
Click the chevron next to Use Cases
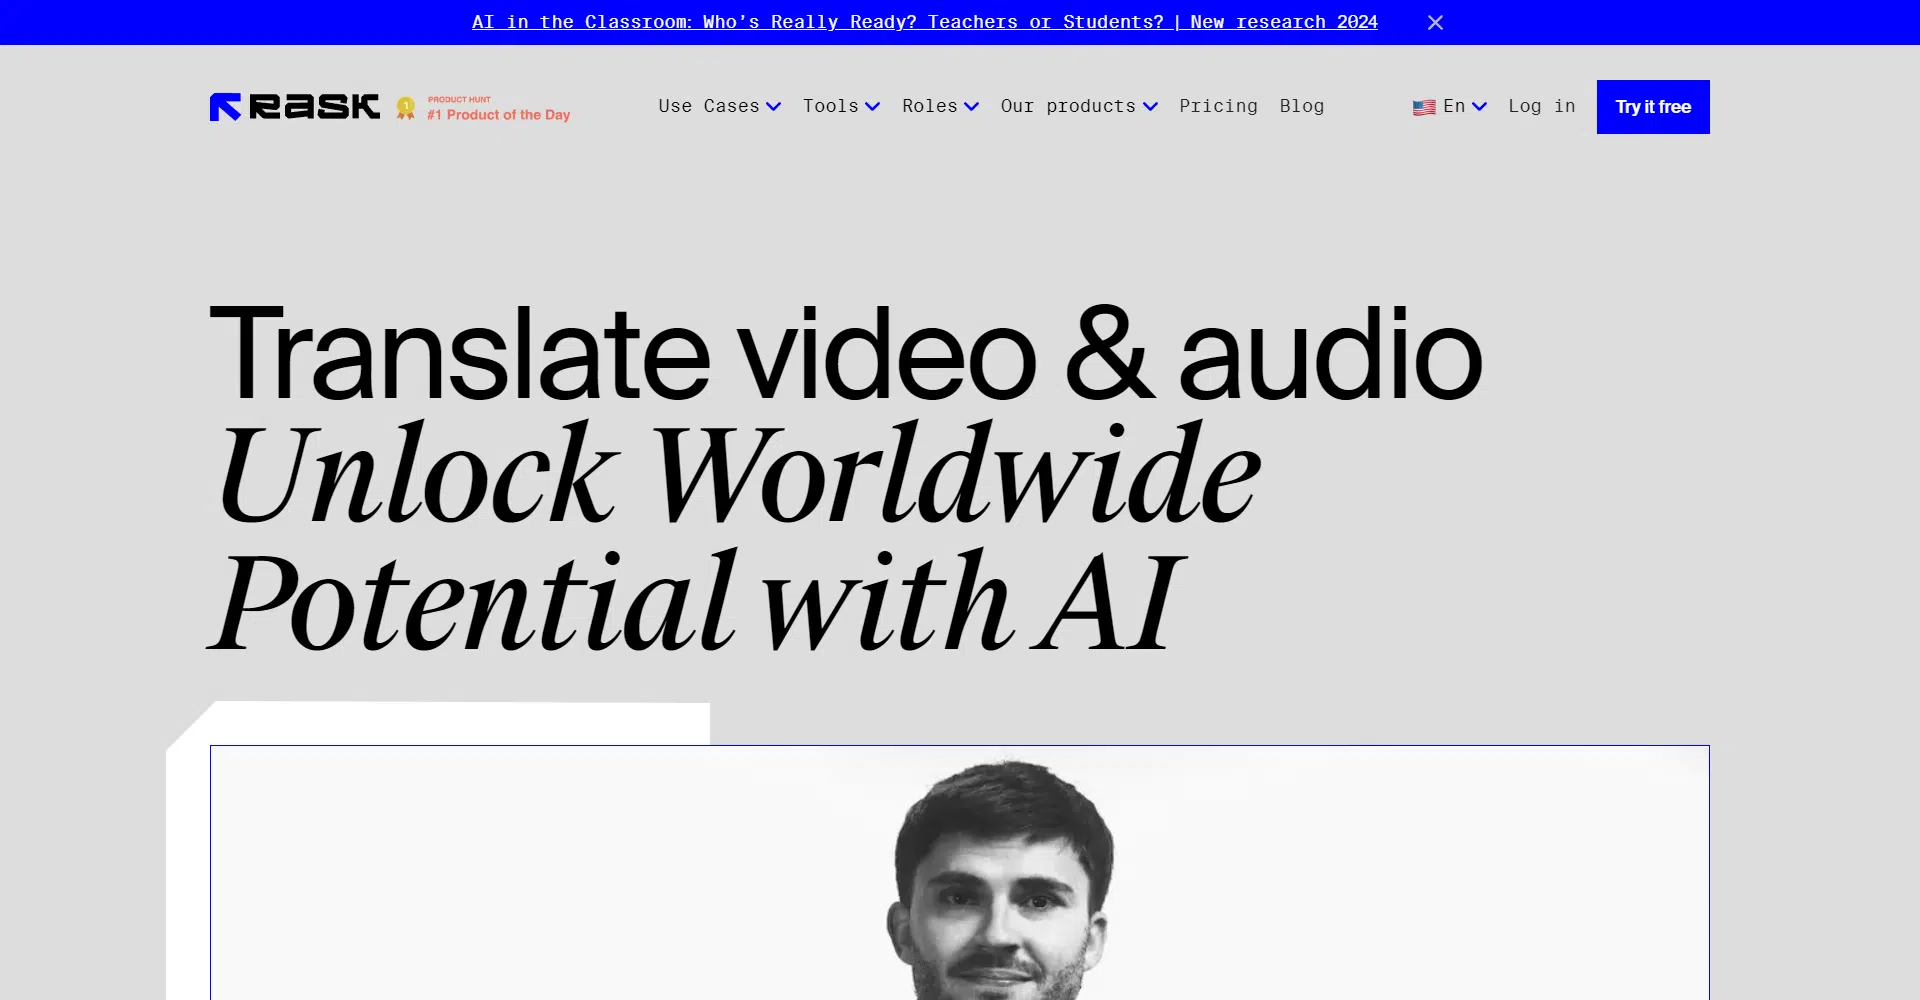[774, 107]
